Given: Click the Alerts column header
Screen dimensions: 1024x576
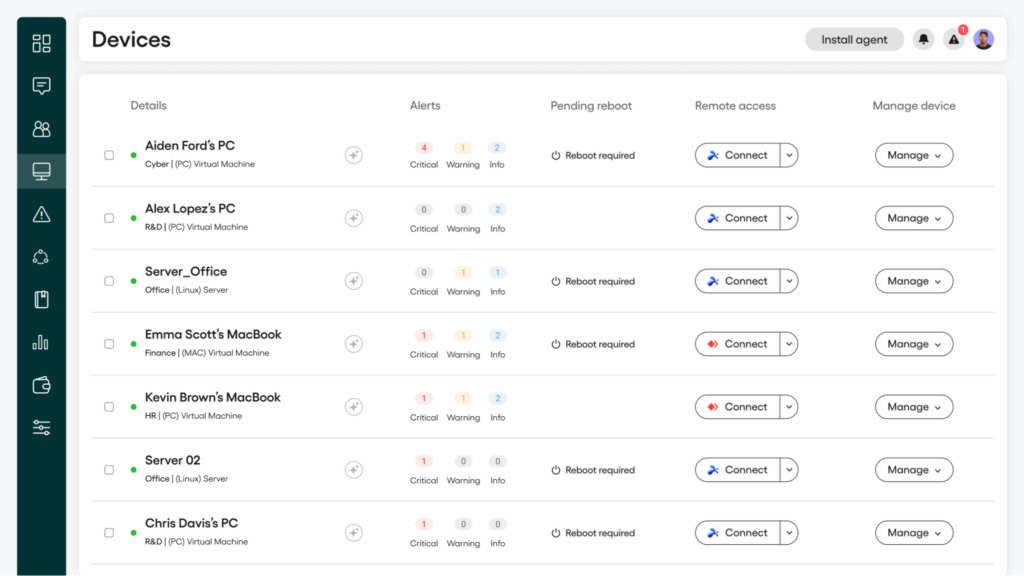Looking at the screenshot, I should [425, 106].
